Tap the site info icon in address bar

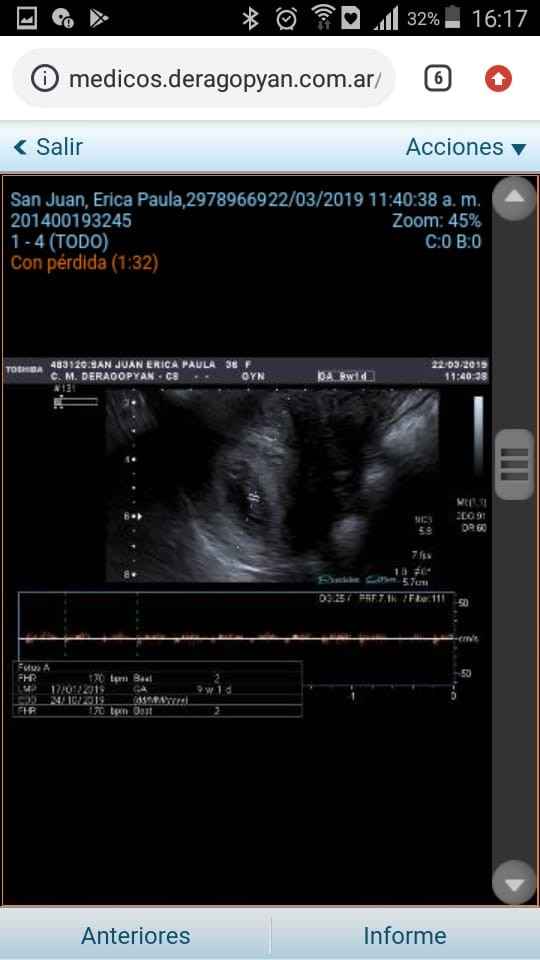tap(45, 78)
